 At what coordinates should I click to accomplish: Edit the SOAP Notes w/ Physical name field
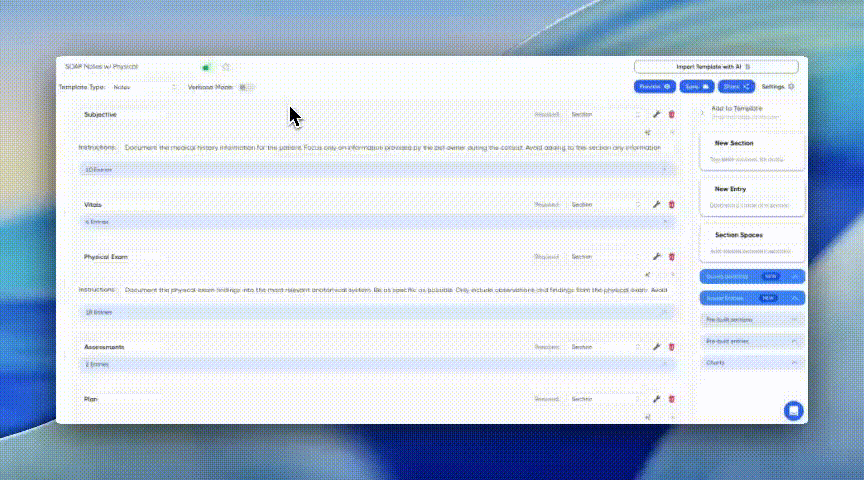click(129, 67)
